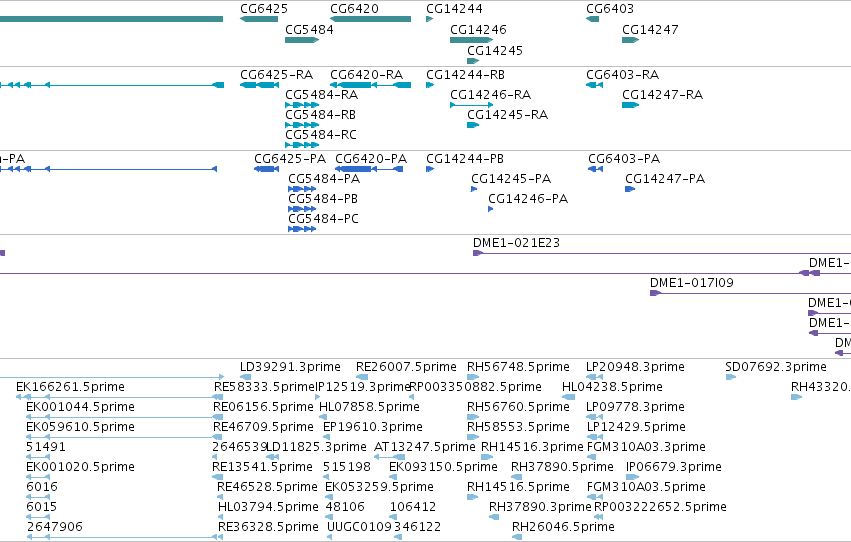Click the CG14247-RA transcript glyph

[x=630, y=105]
